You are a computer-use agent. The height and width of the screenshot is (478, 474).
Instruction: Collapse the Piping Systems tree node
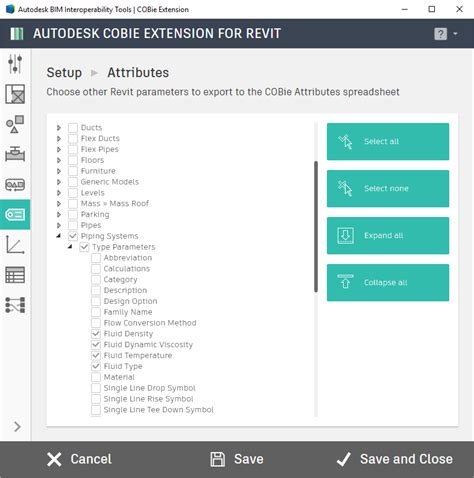[x=59, y=236]
